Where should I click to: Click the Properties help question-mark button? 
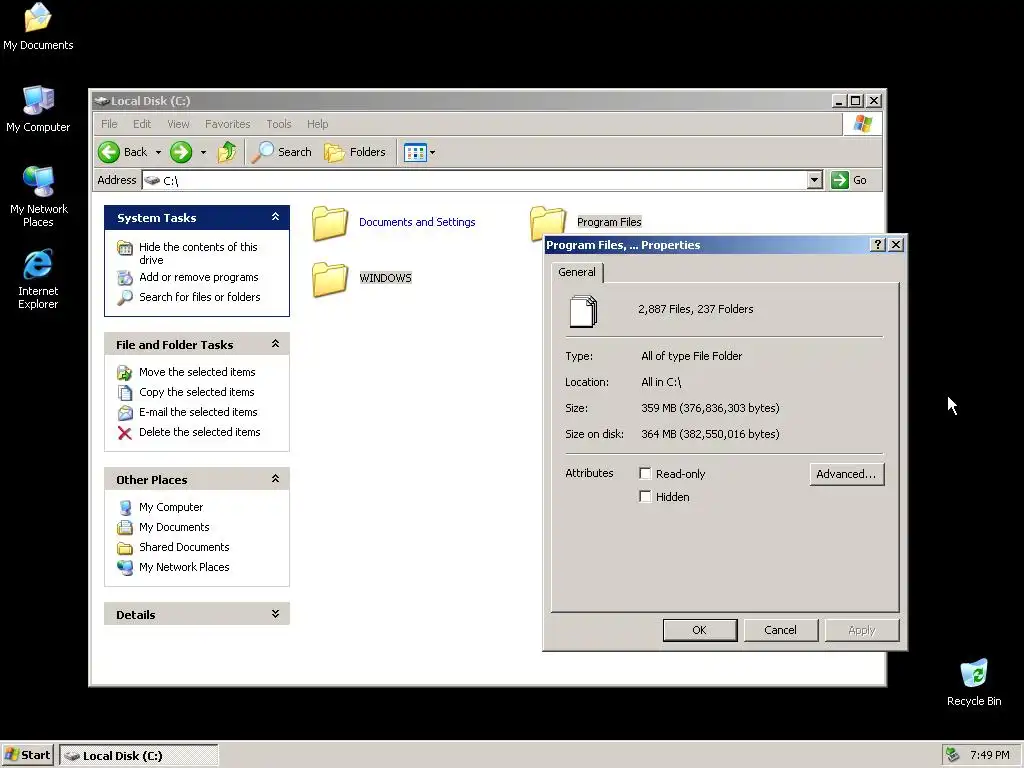pos(878,244)
